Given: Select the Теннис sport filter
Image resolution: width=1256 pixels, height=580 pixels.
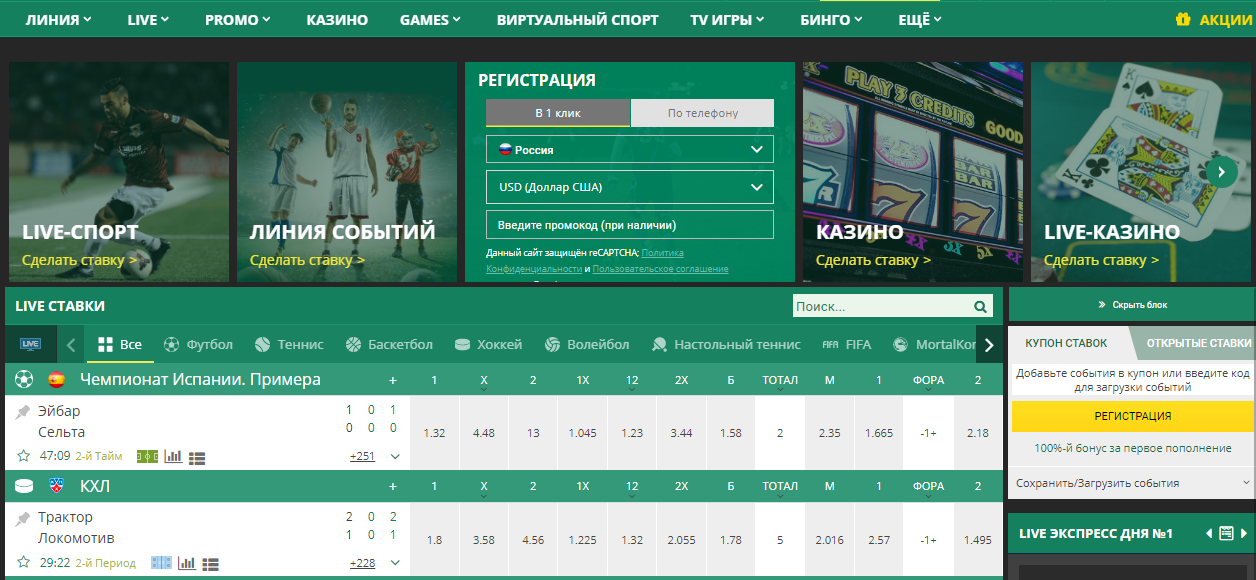Looking at the screenshot, I should click(289, 344).
